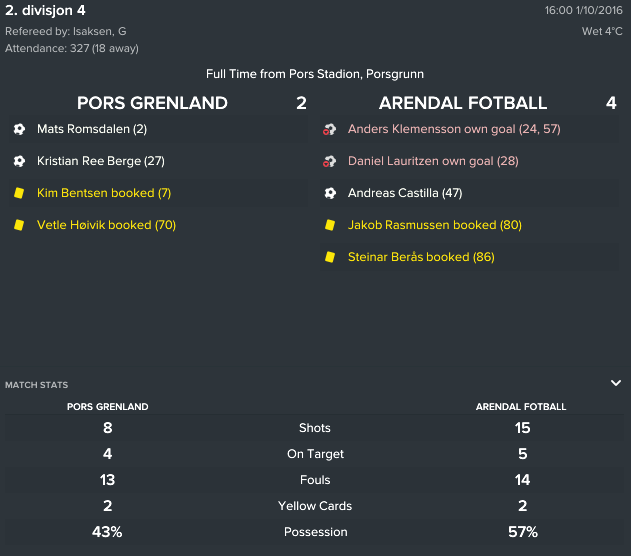Open the Pors Grenland team heading
Viewport: 631px width, 556px height.
coord(153,103)
